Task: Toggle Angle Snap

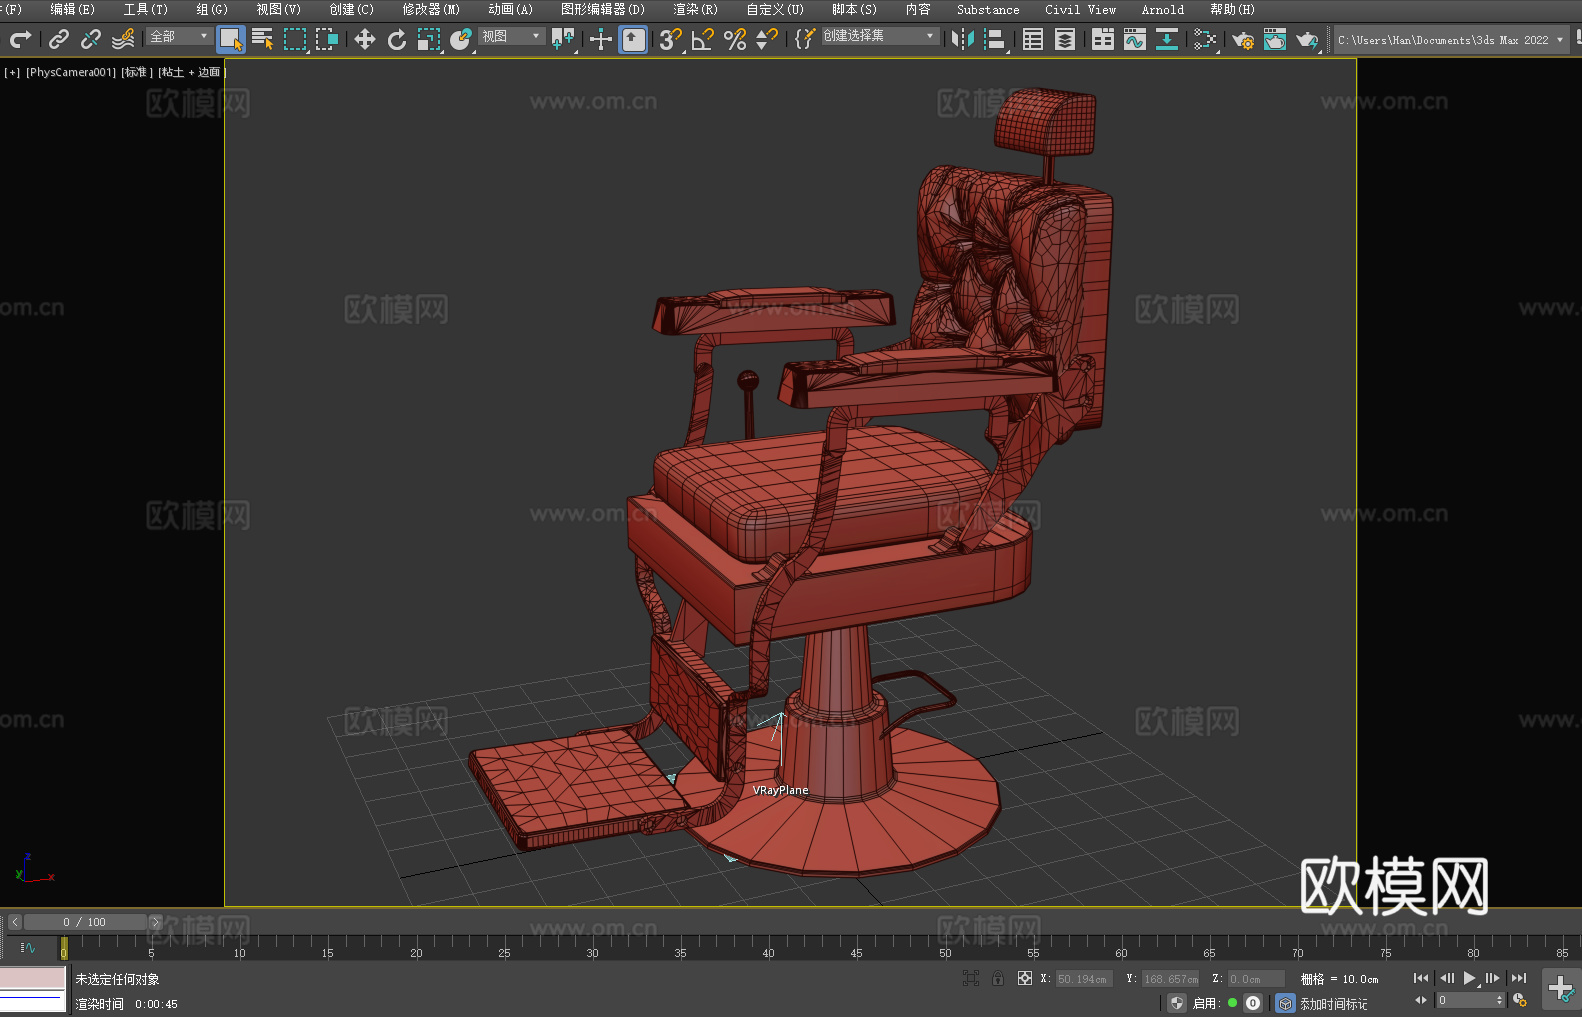Action: pyautogui.click(x=703, y=39)
